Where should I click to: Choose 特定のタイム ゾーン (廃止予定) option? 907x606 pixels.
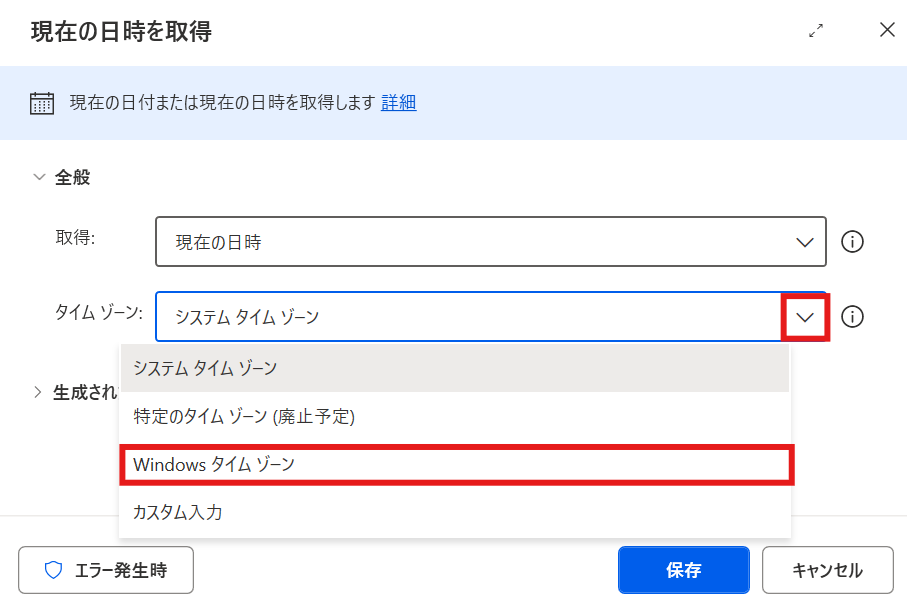tap(454, 416)
